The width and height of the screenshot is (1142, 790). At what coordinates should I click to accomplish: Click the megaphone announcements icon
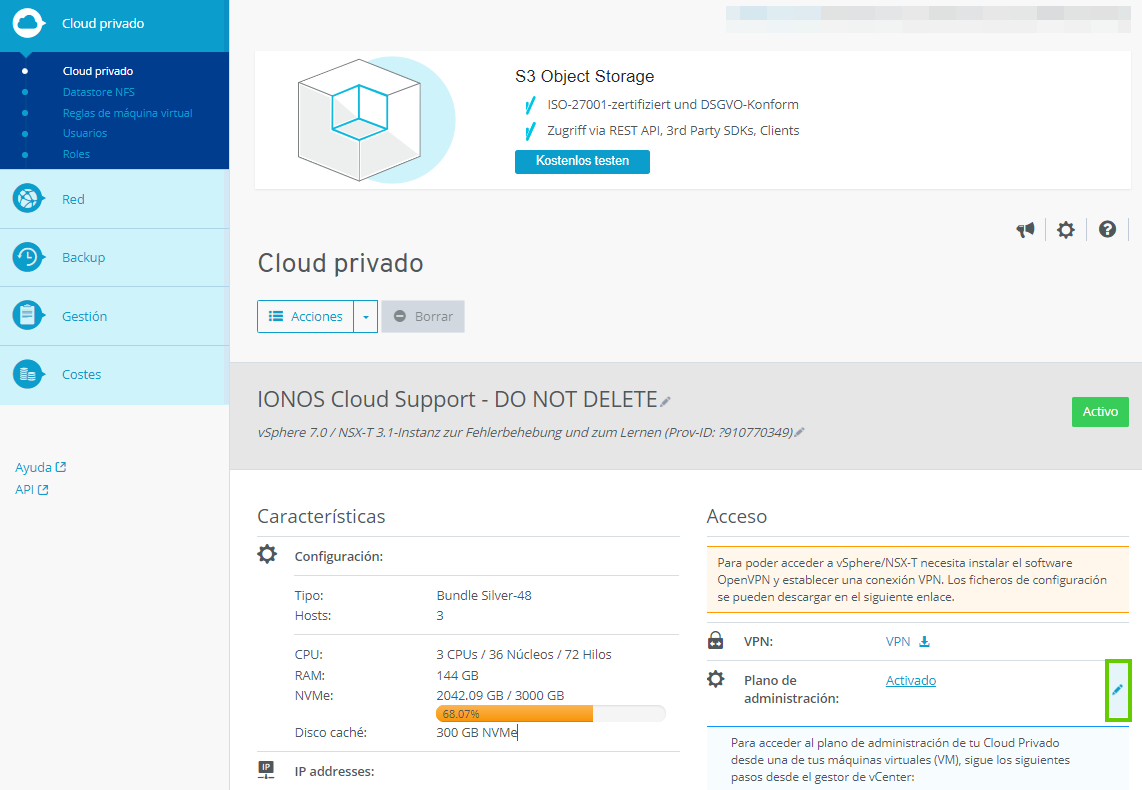coord(1025,230)
